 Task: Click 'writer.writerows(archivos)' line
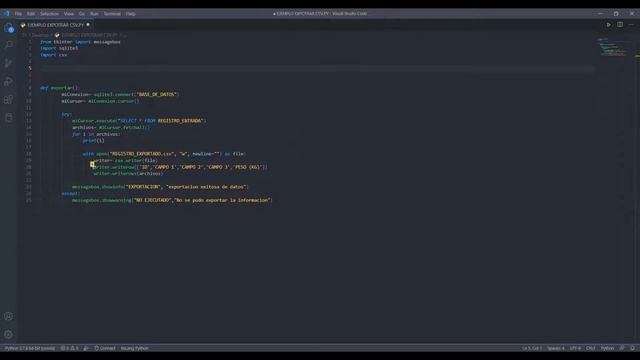click(128, 173)
